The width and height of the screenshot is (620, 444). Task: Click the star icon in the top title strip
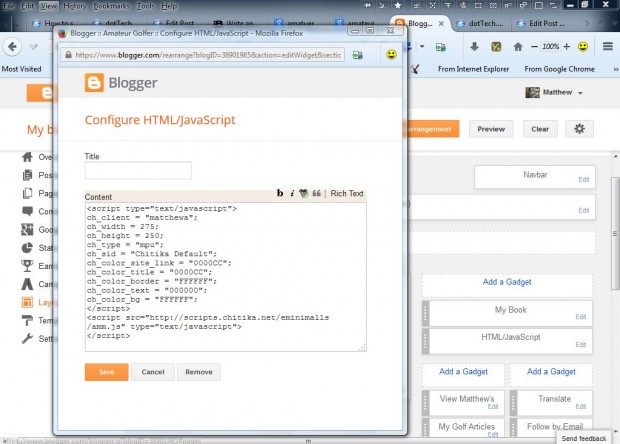click(x=398, y=5)
